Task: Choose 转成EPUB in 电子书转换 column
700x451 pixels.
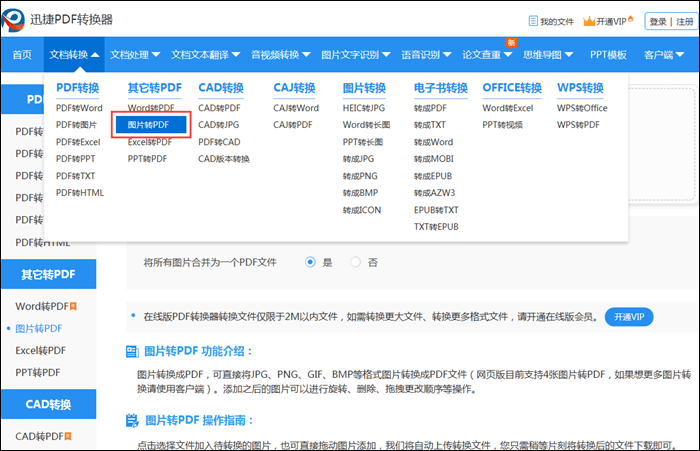Action: pos(433,176)
